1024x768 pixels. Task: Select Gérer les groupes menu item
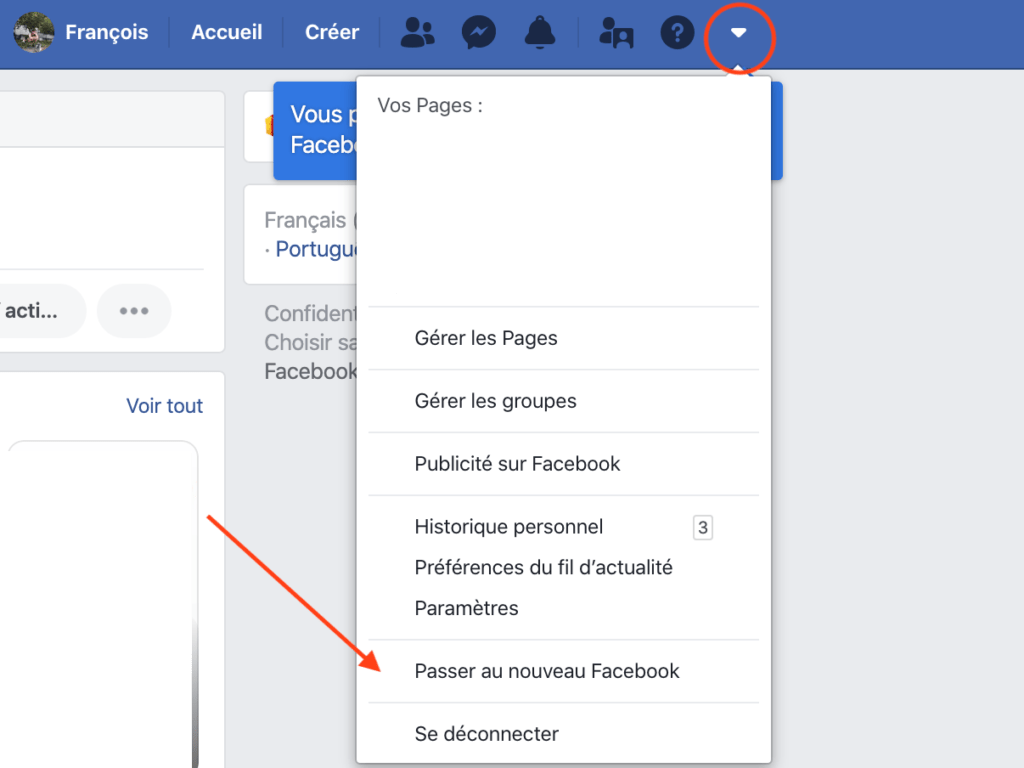click(x=495, y=401)
